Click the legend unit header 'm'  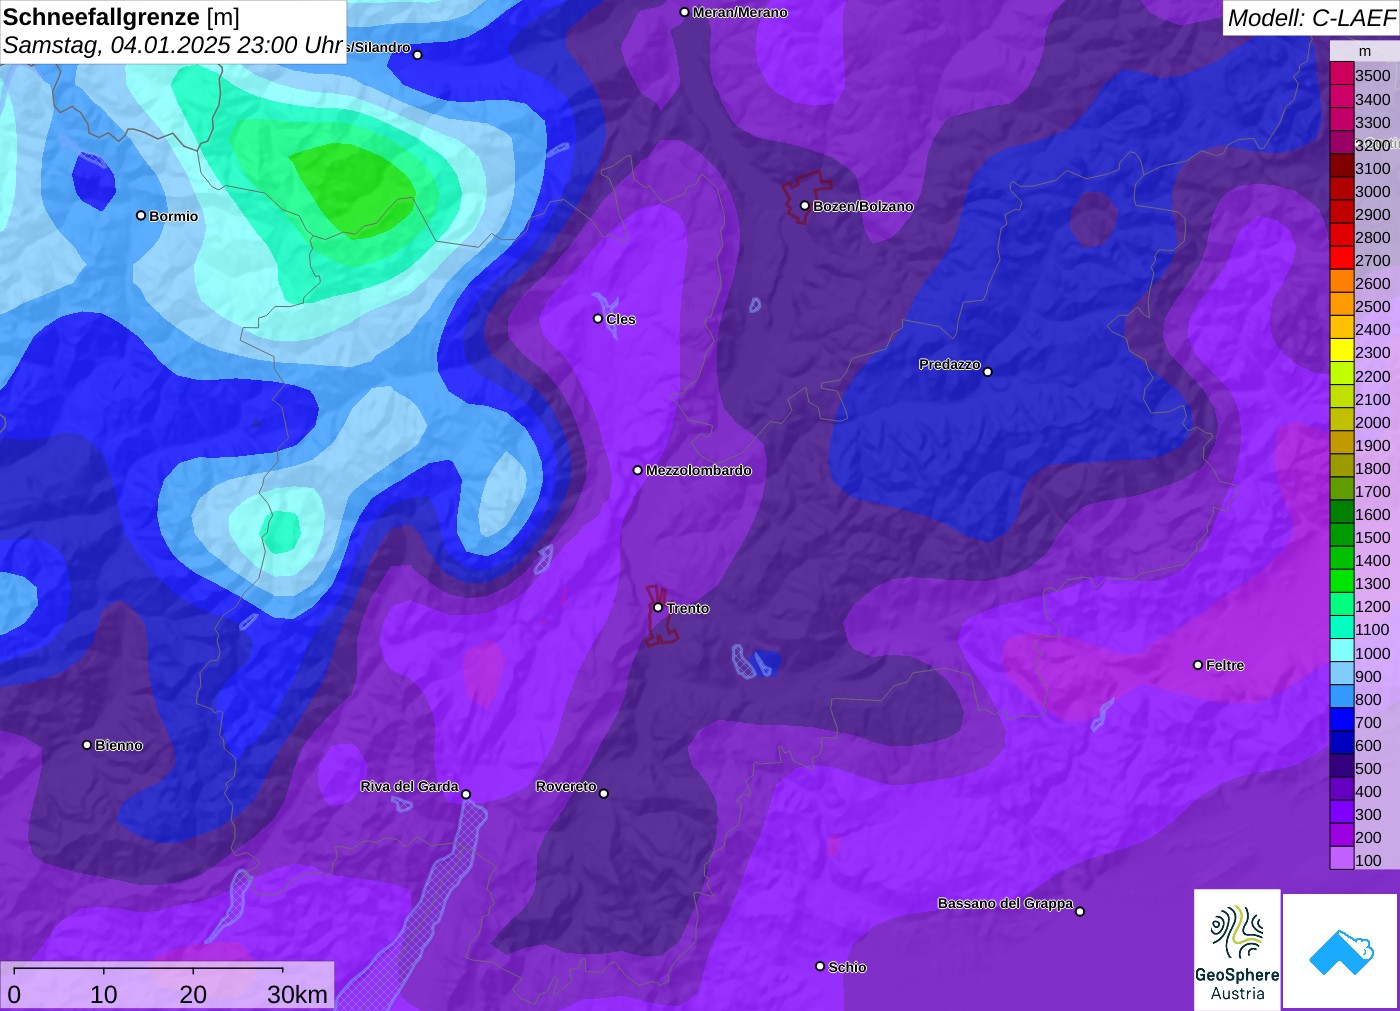point(1364,51)
